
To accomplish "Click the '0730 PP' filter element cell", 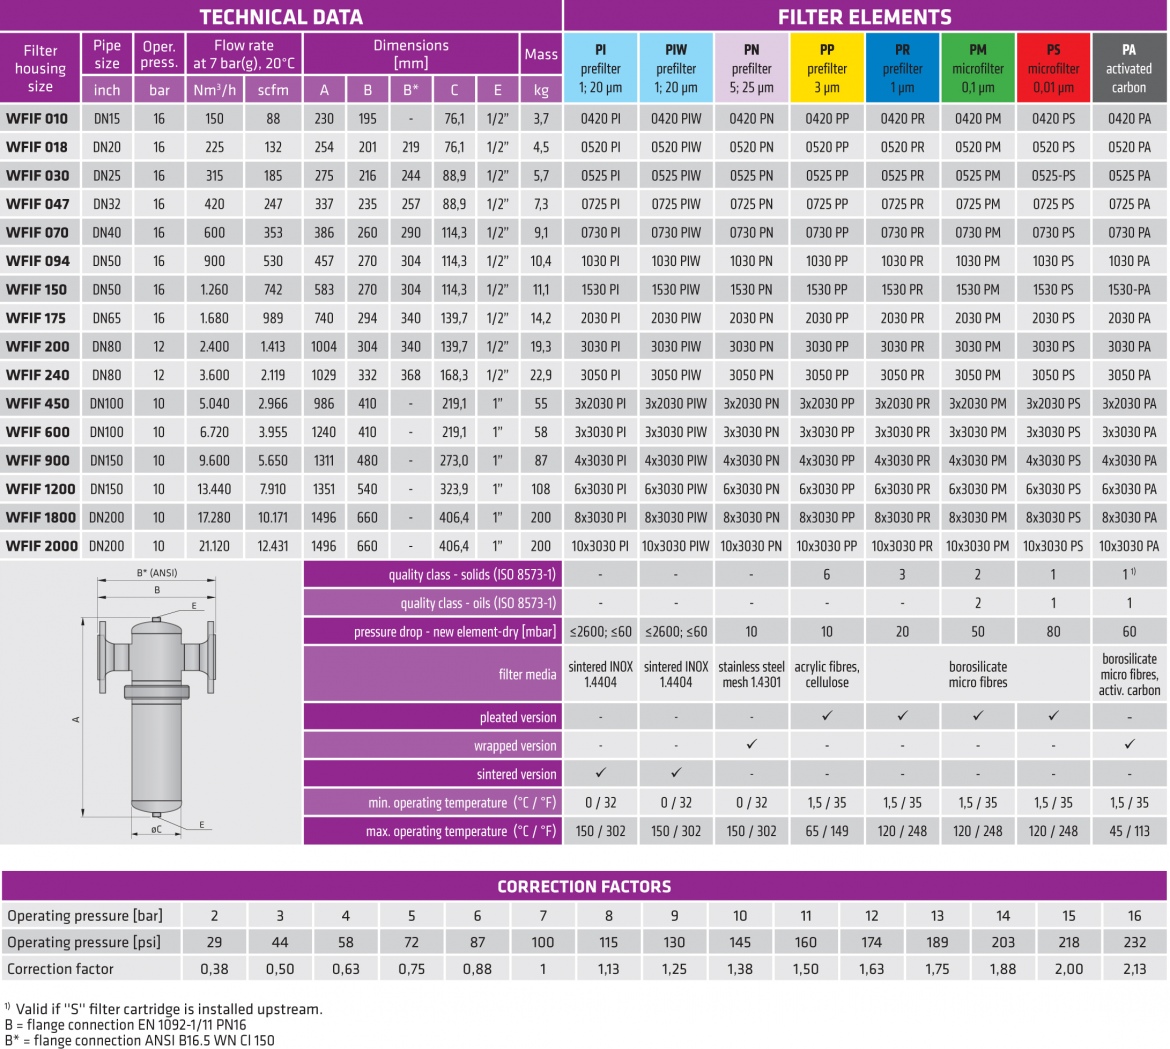I will 827,233.
